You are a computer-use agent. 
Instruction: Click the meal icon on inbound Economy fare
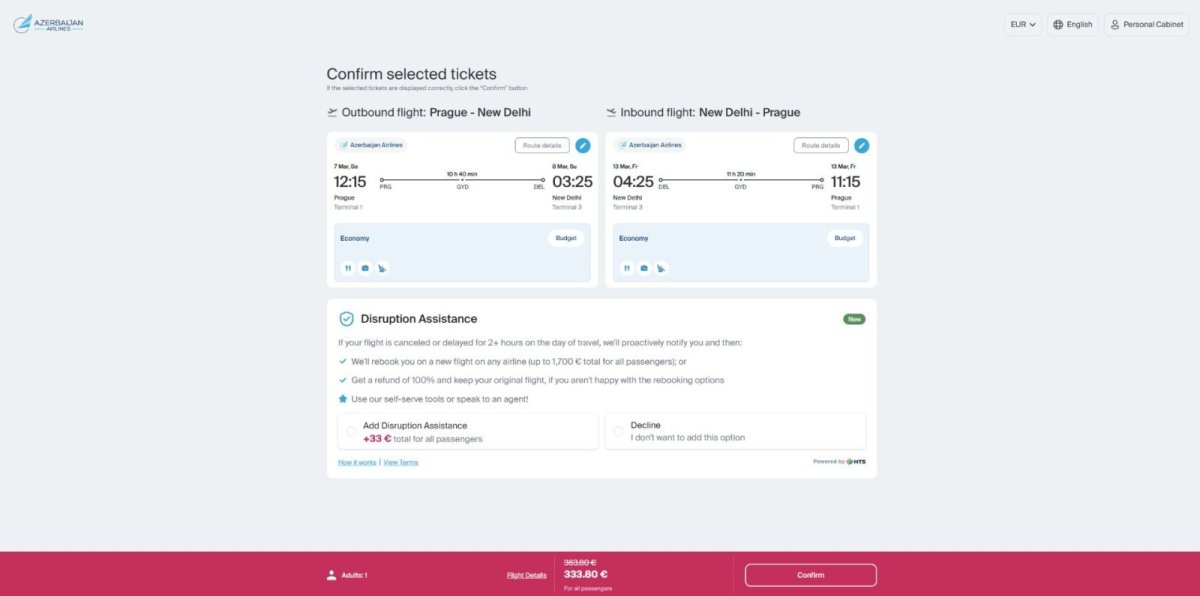click(x=627, y=268)
